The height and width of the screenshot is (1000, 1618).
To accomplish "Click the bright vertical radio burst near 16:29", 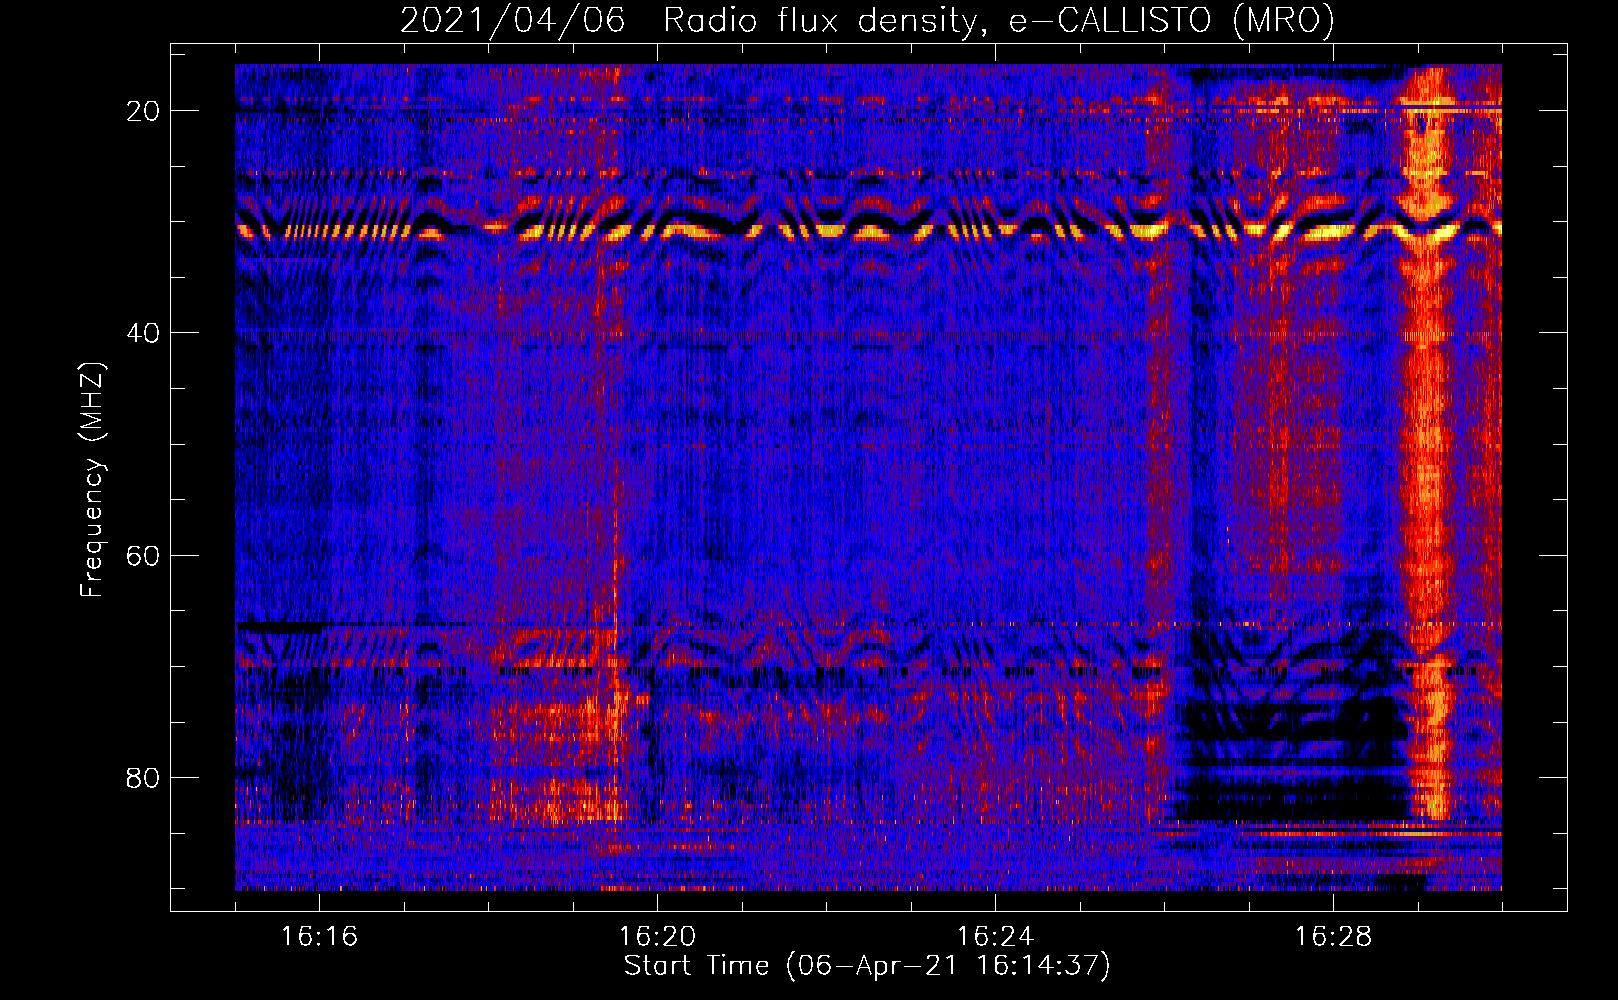I will click(x=1427, y=445).
